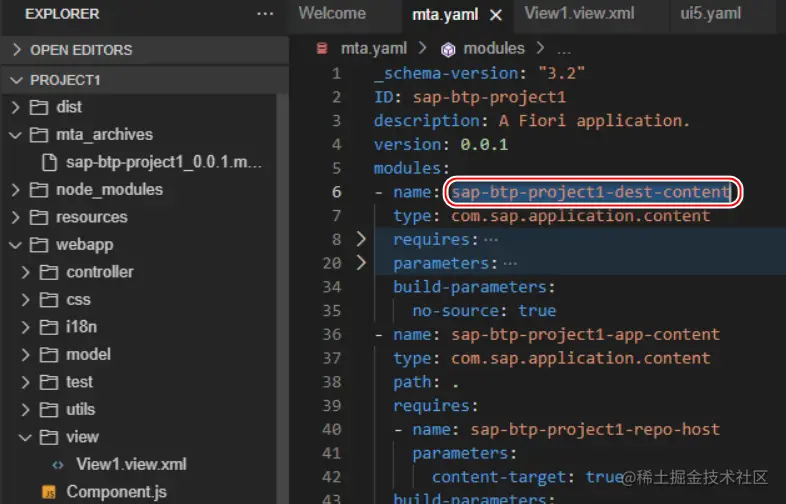Click the mta.yaml breadcrumb segment
Screen dimensions: 786x504
[x=373, y=48]
